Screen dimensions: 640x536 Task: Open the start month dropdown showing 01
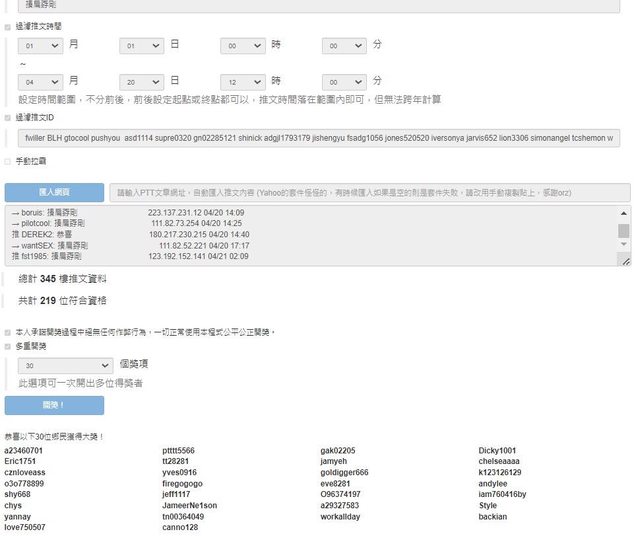point(40,46)
